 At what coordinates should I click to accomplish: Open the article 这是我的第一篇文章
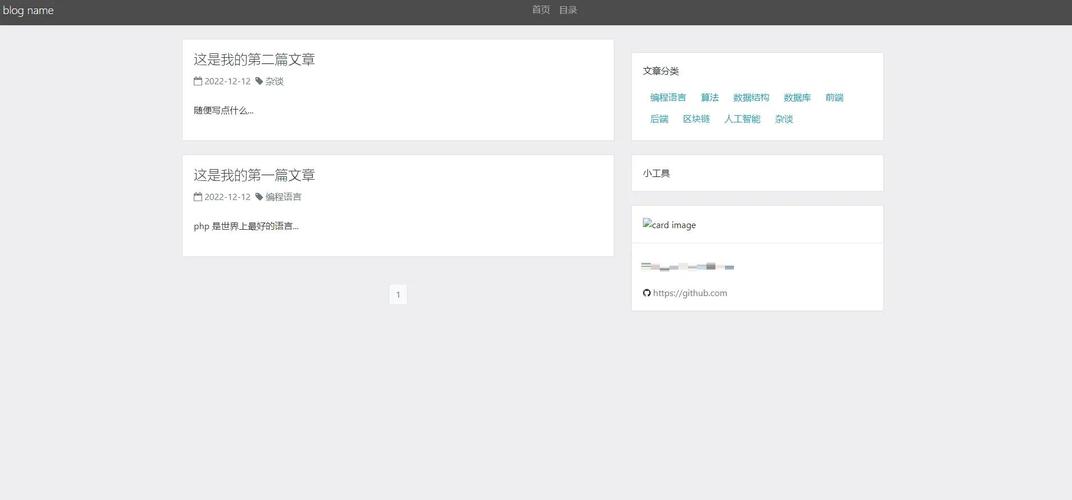click(x=254, y=175)
